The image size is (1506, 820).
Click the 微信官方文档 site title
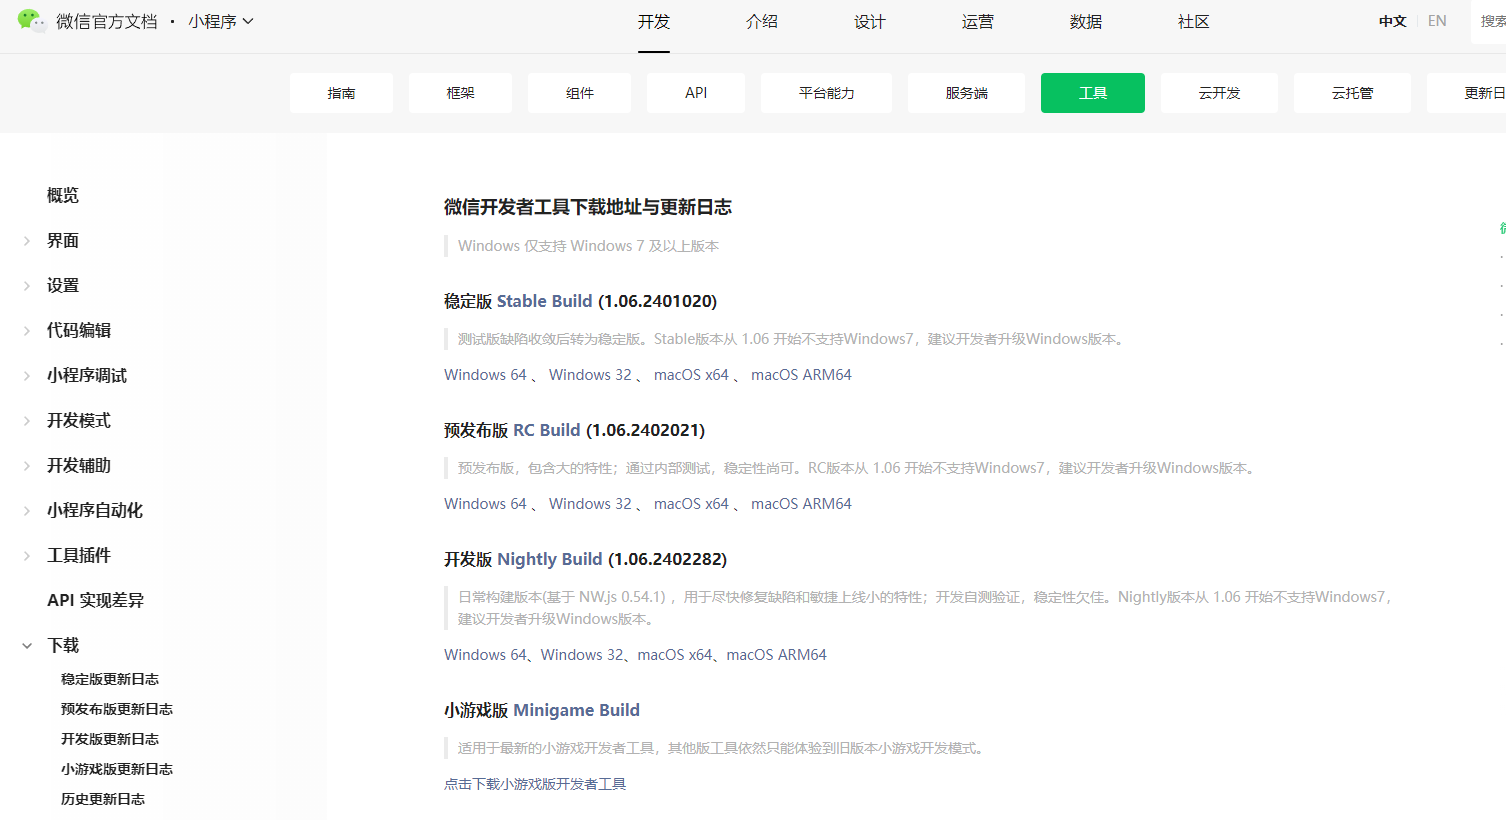[x=107, y=21]
